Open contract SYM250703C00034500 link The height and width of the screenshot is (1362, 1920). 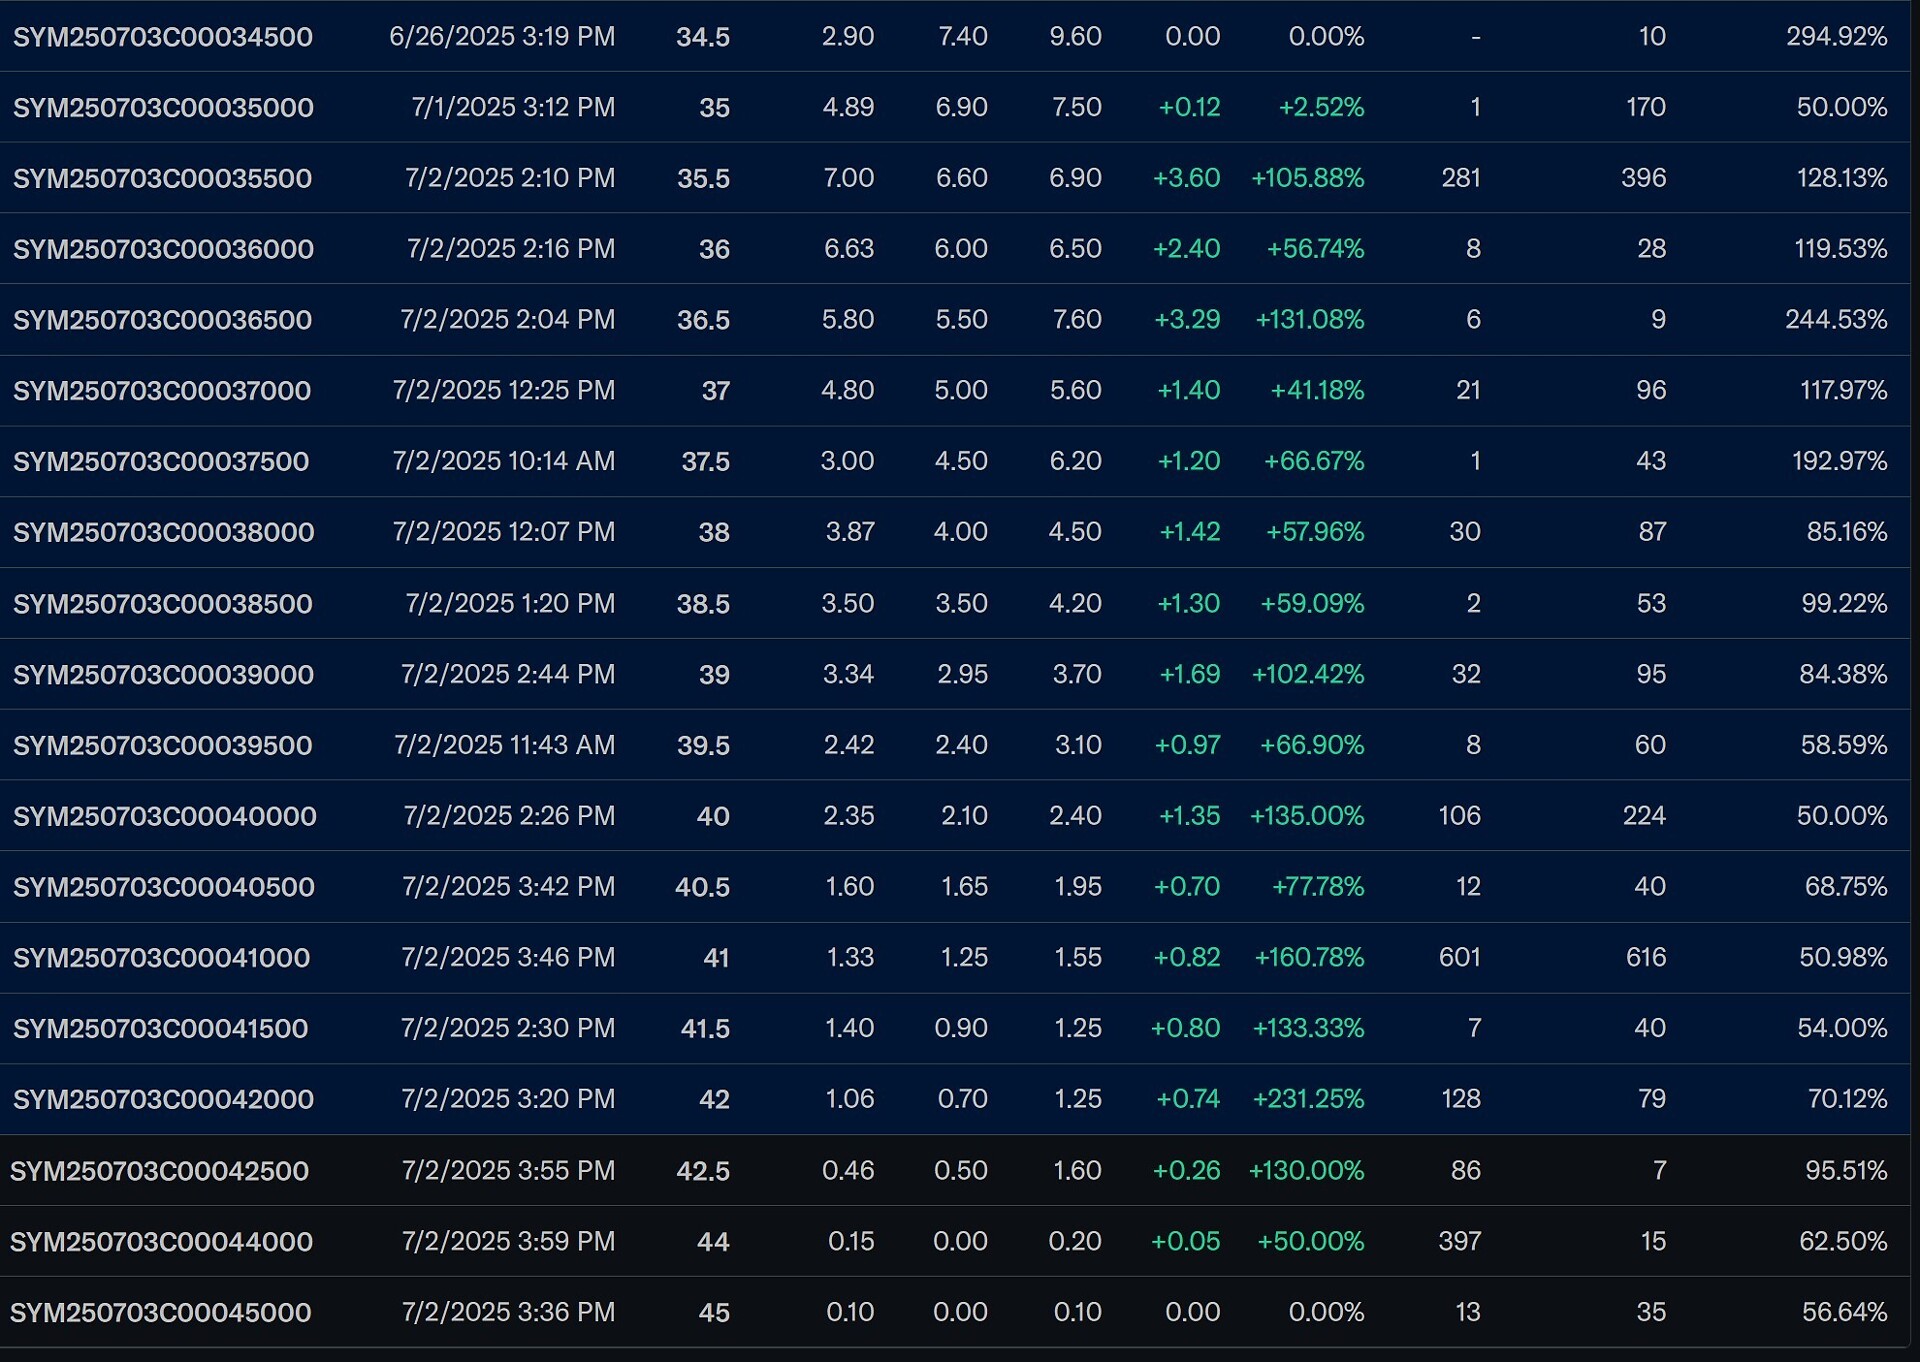coord(162,37)
